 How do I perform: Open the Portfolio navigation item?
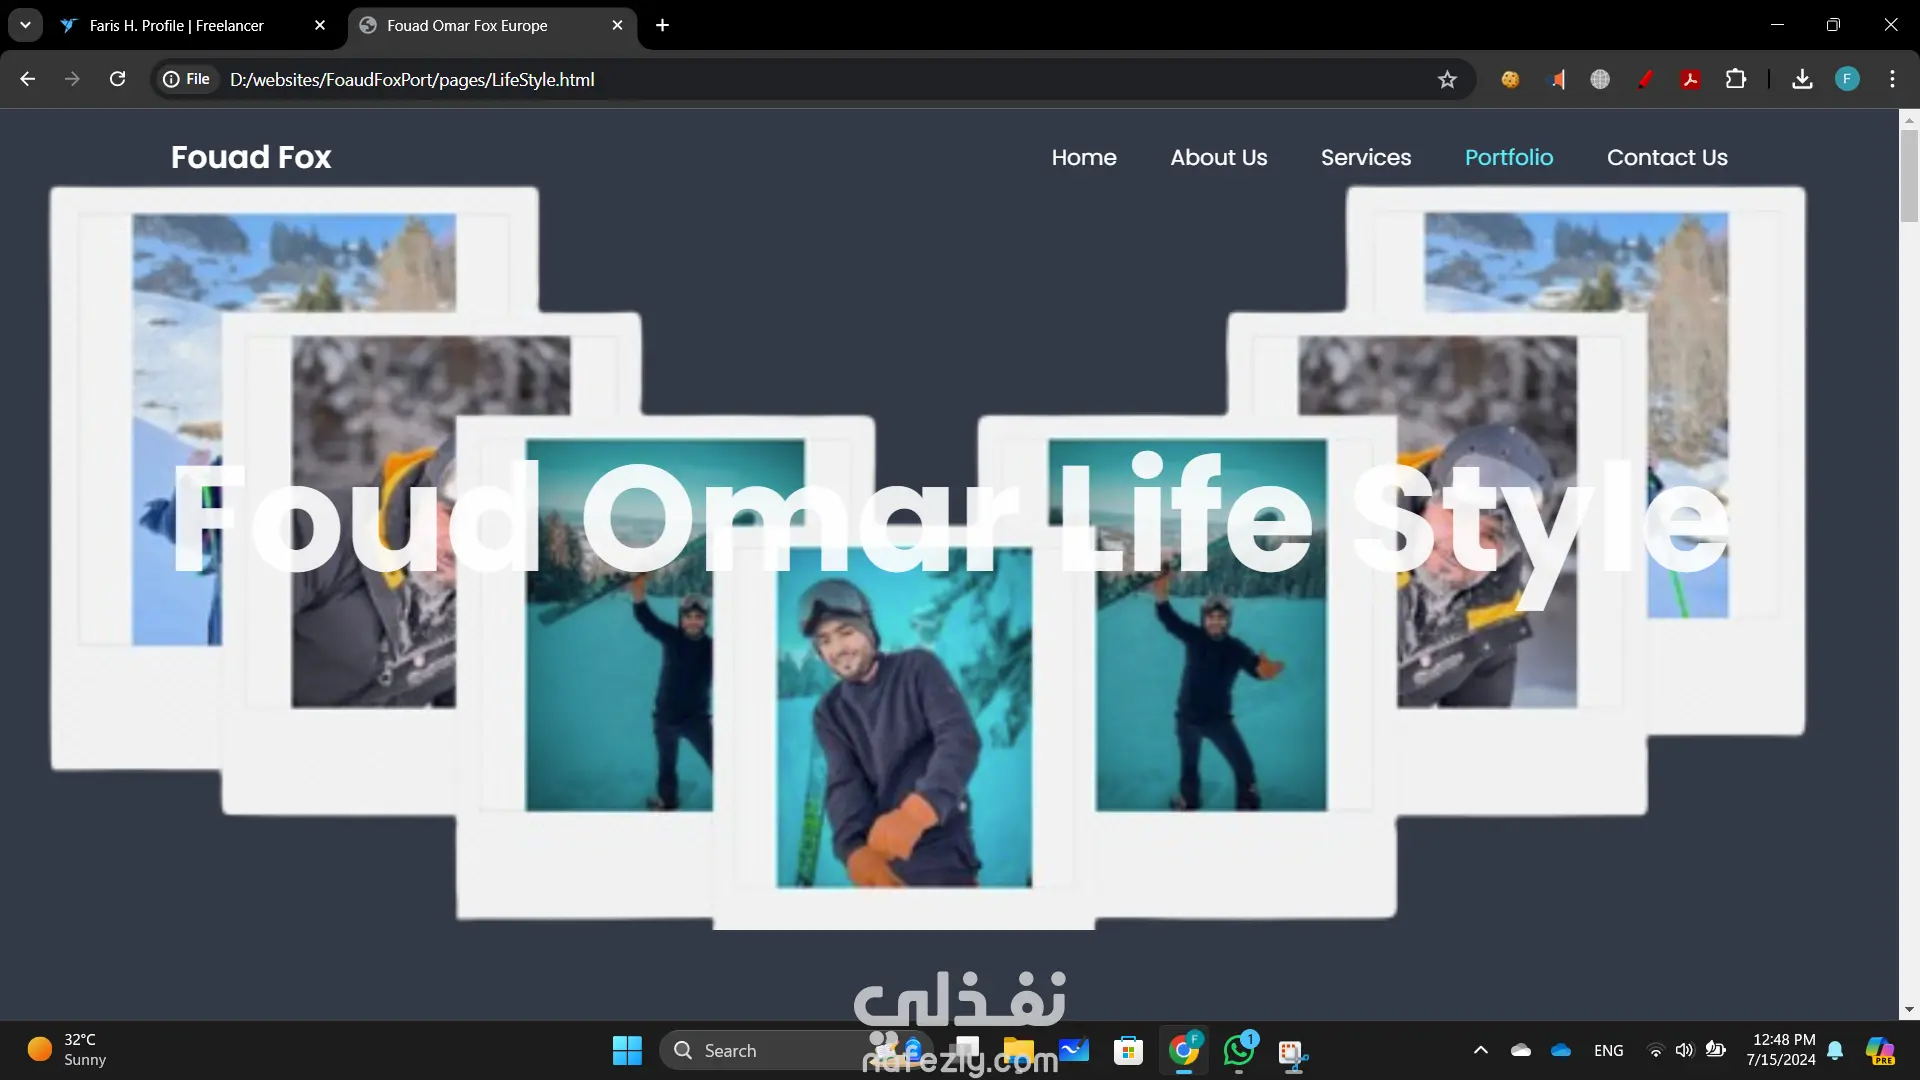click(1508, 157)
